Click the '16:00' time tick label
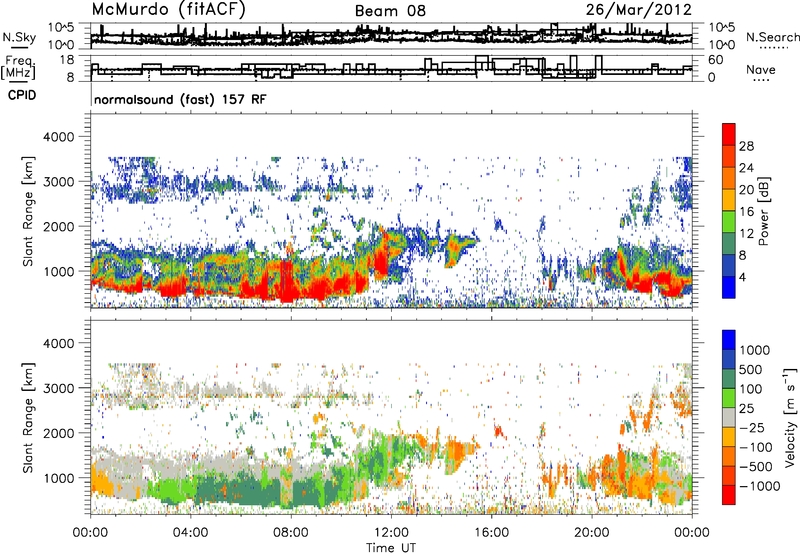Image resolution: width=800 pixels, height=554 pixels. pos(491,533)
